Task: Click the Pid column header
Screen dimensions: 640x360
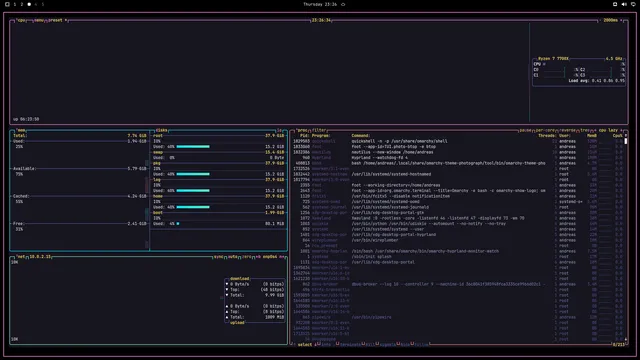Action: [304, 136]
